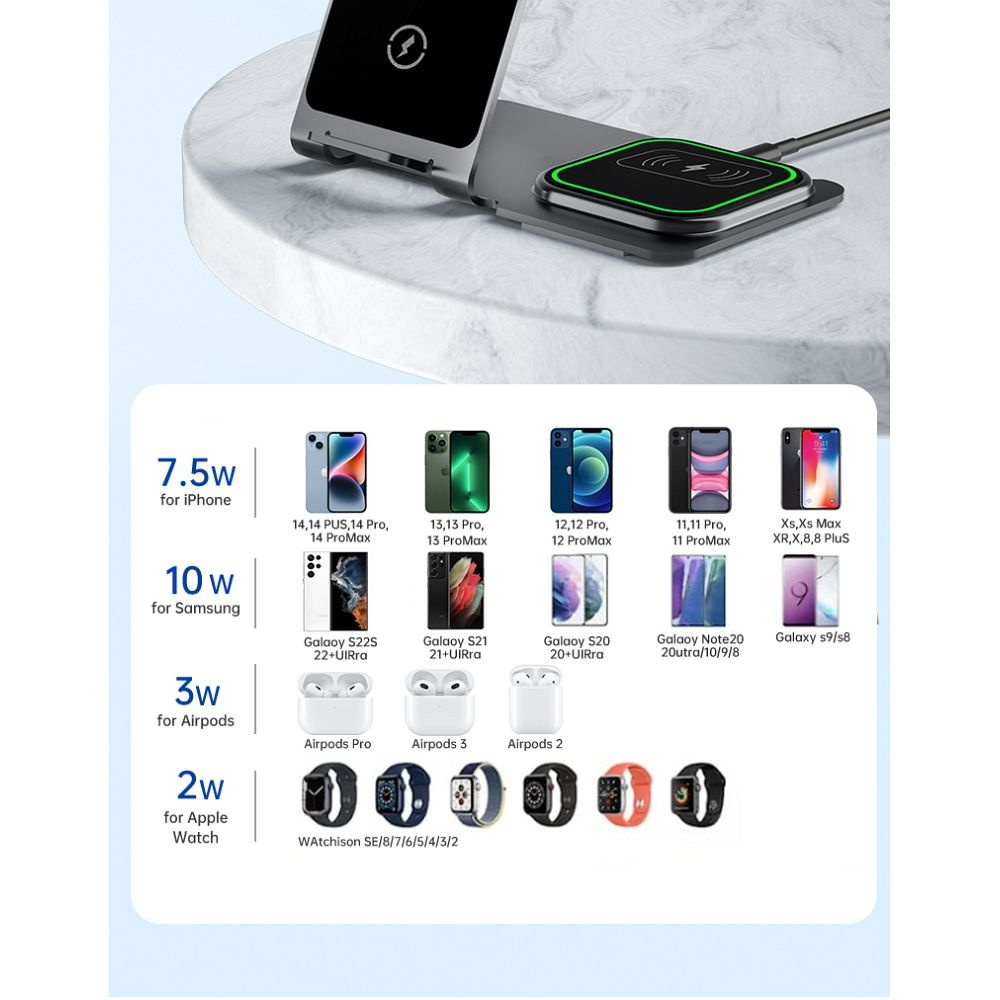Click the Airpods Pro case icon
This screenshot has height=1000, width=1000.
tap(335, 703)
